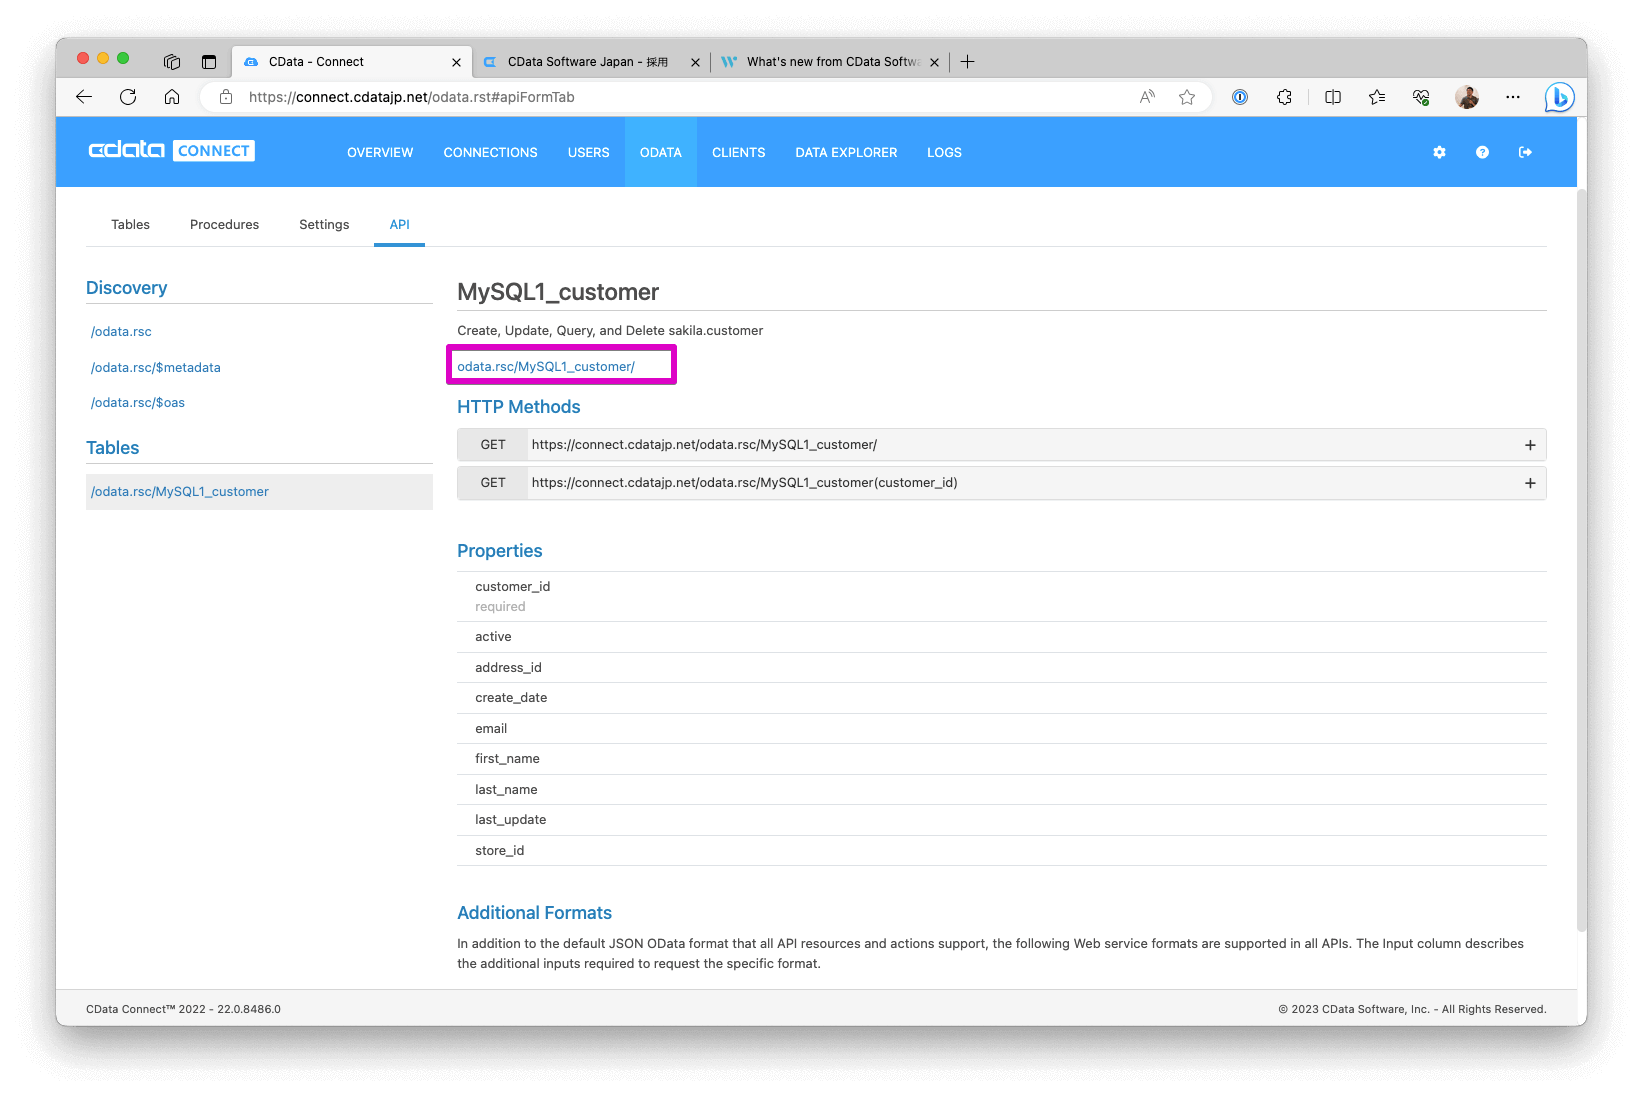Close the What's new from CData tab
Image resolution: width=1643 pixels, height=1100 pixels.
tap(935, 62)
